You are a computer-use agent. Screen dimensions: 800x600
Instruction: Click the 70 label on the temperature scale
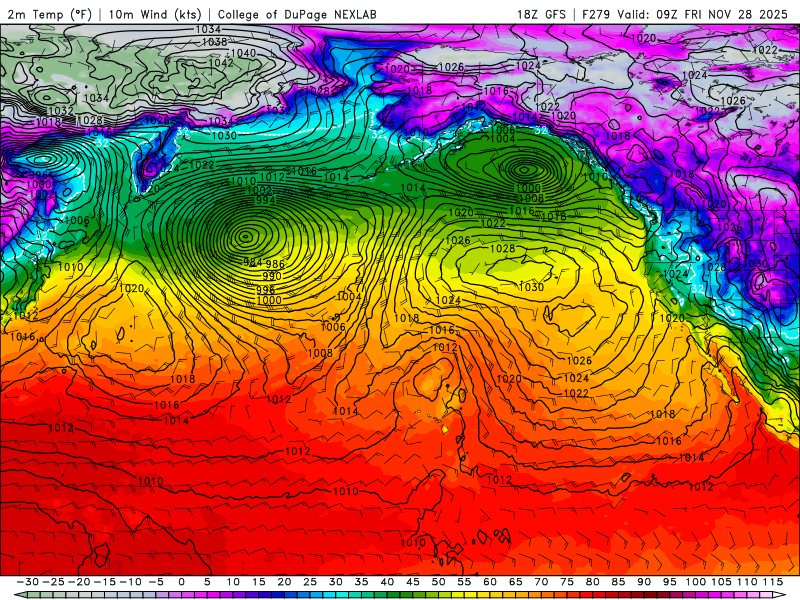click(541, 582)
